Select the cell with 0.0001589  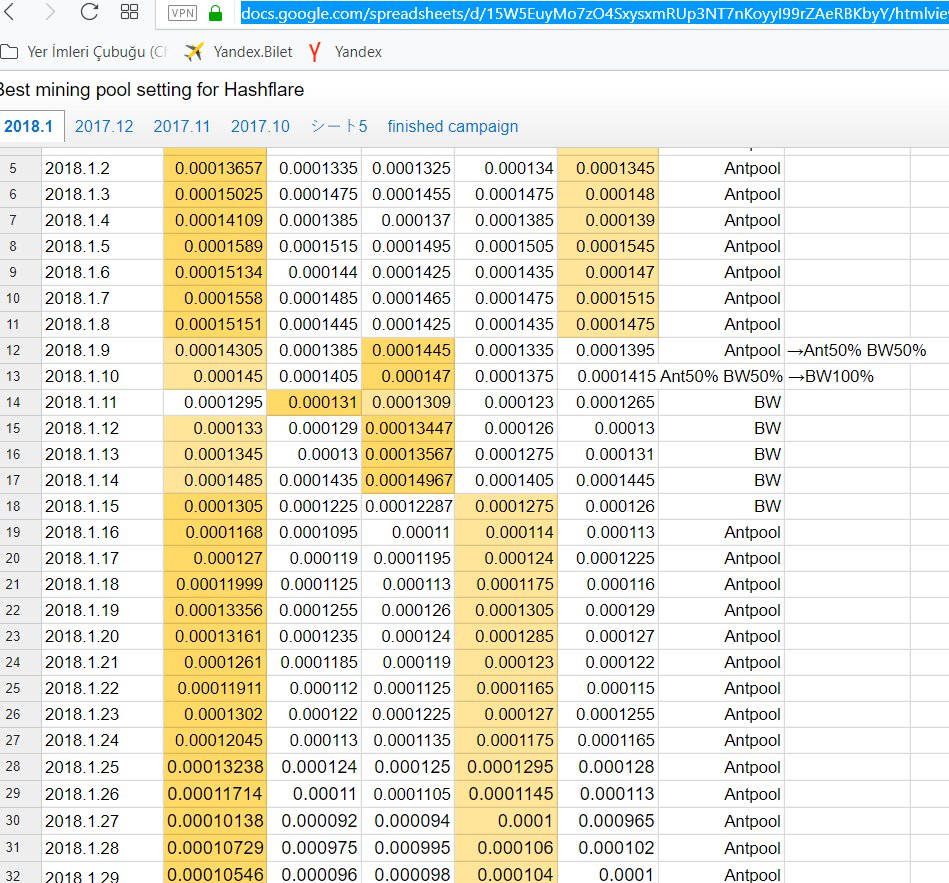tap(215, 246)
